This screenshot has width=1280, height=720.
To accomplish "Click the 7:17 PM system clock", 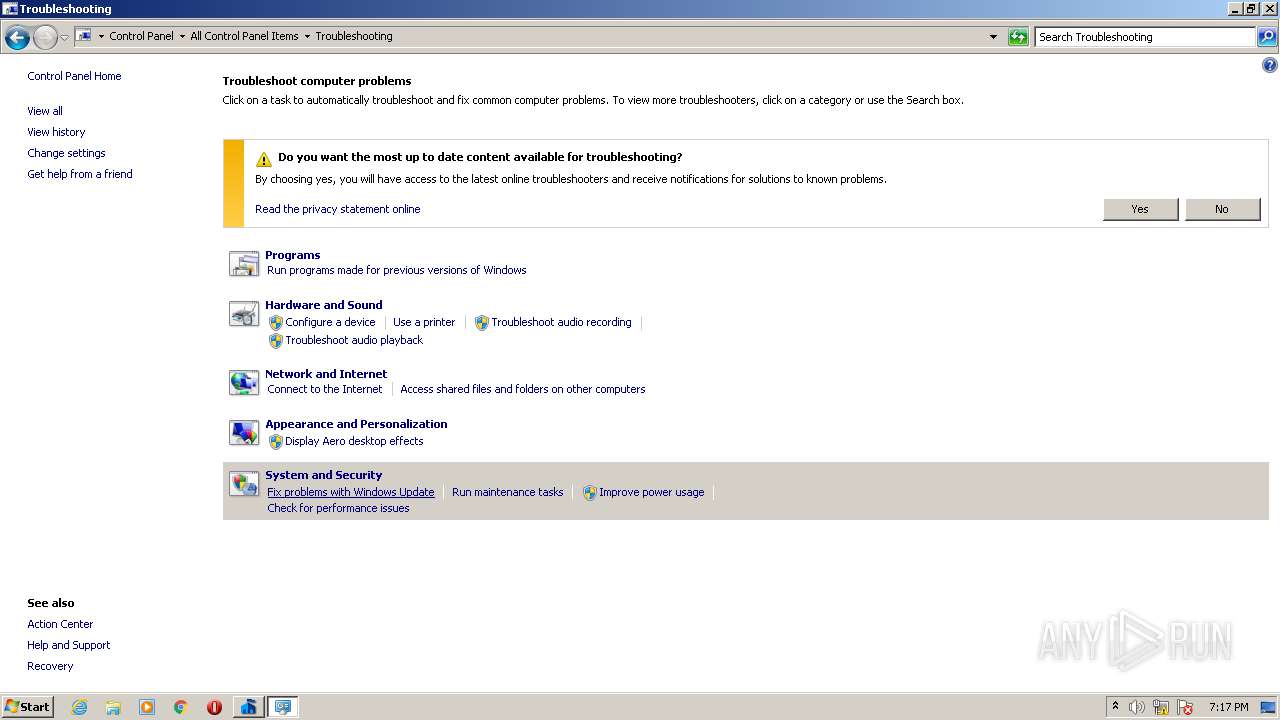I will click(x=1228, y=707).
